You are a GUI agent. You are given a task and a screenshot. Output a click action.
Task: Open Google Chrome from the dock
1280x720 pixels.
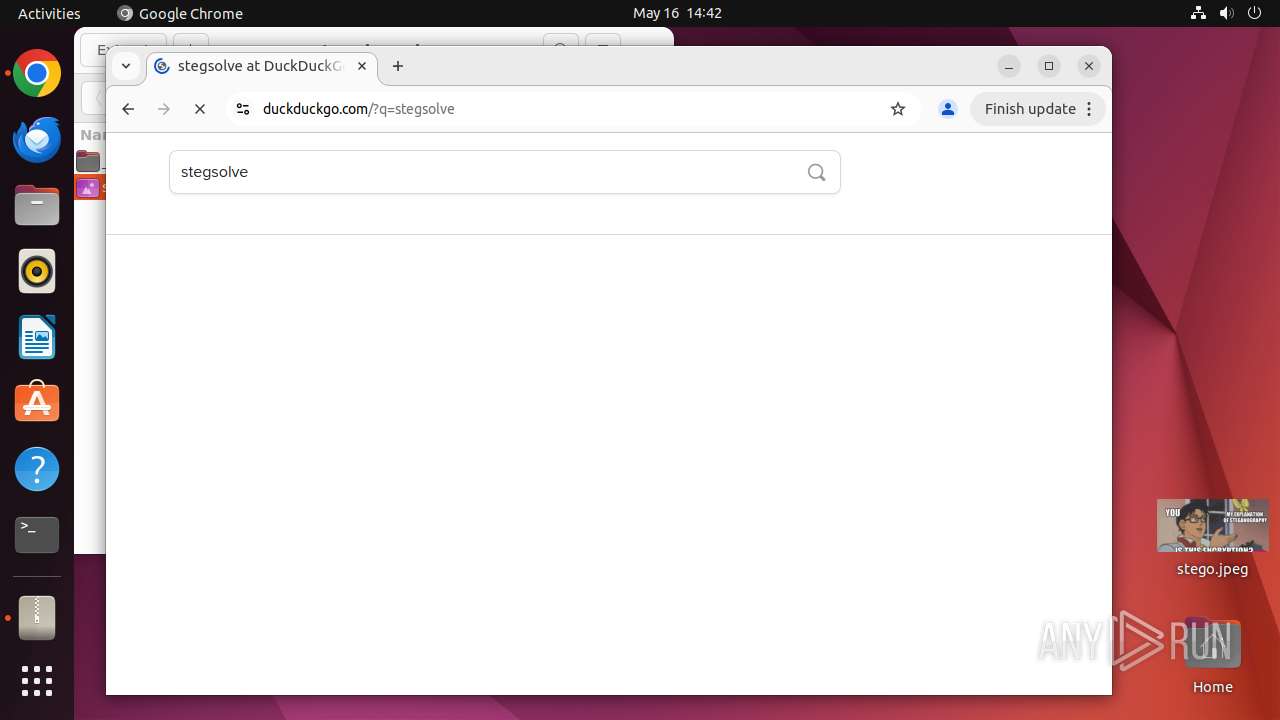[37, 74]
